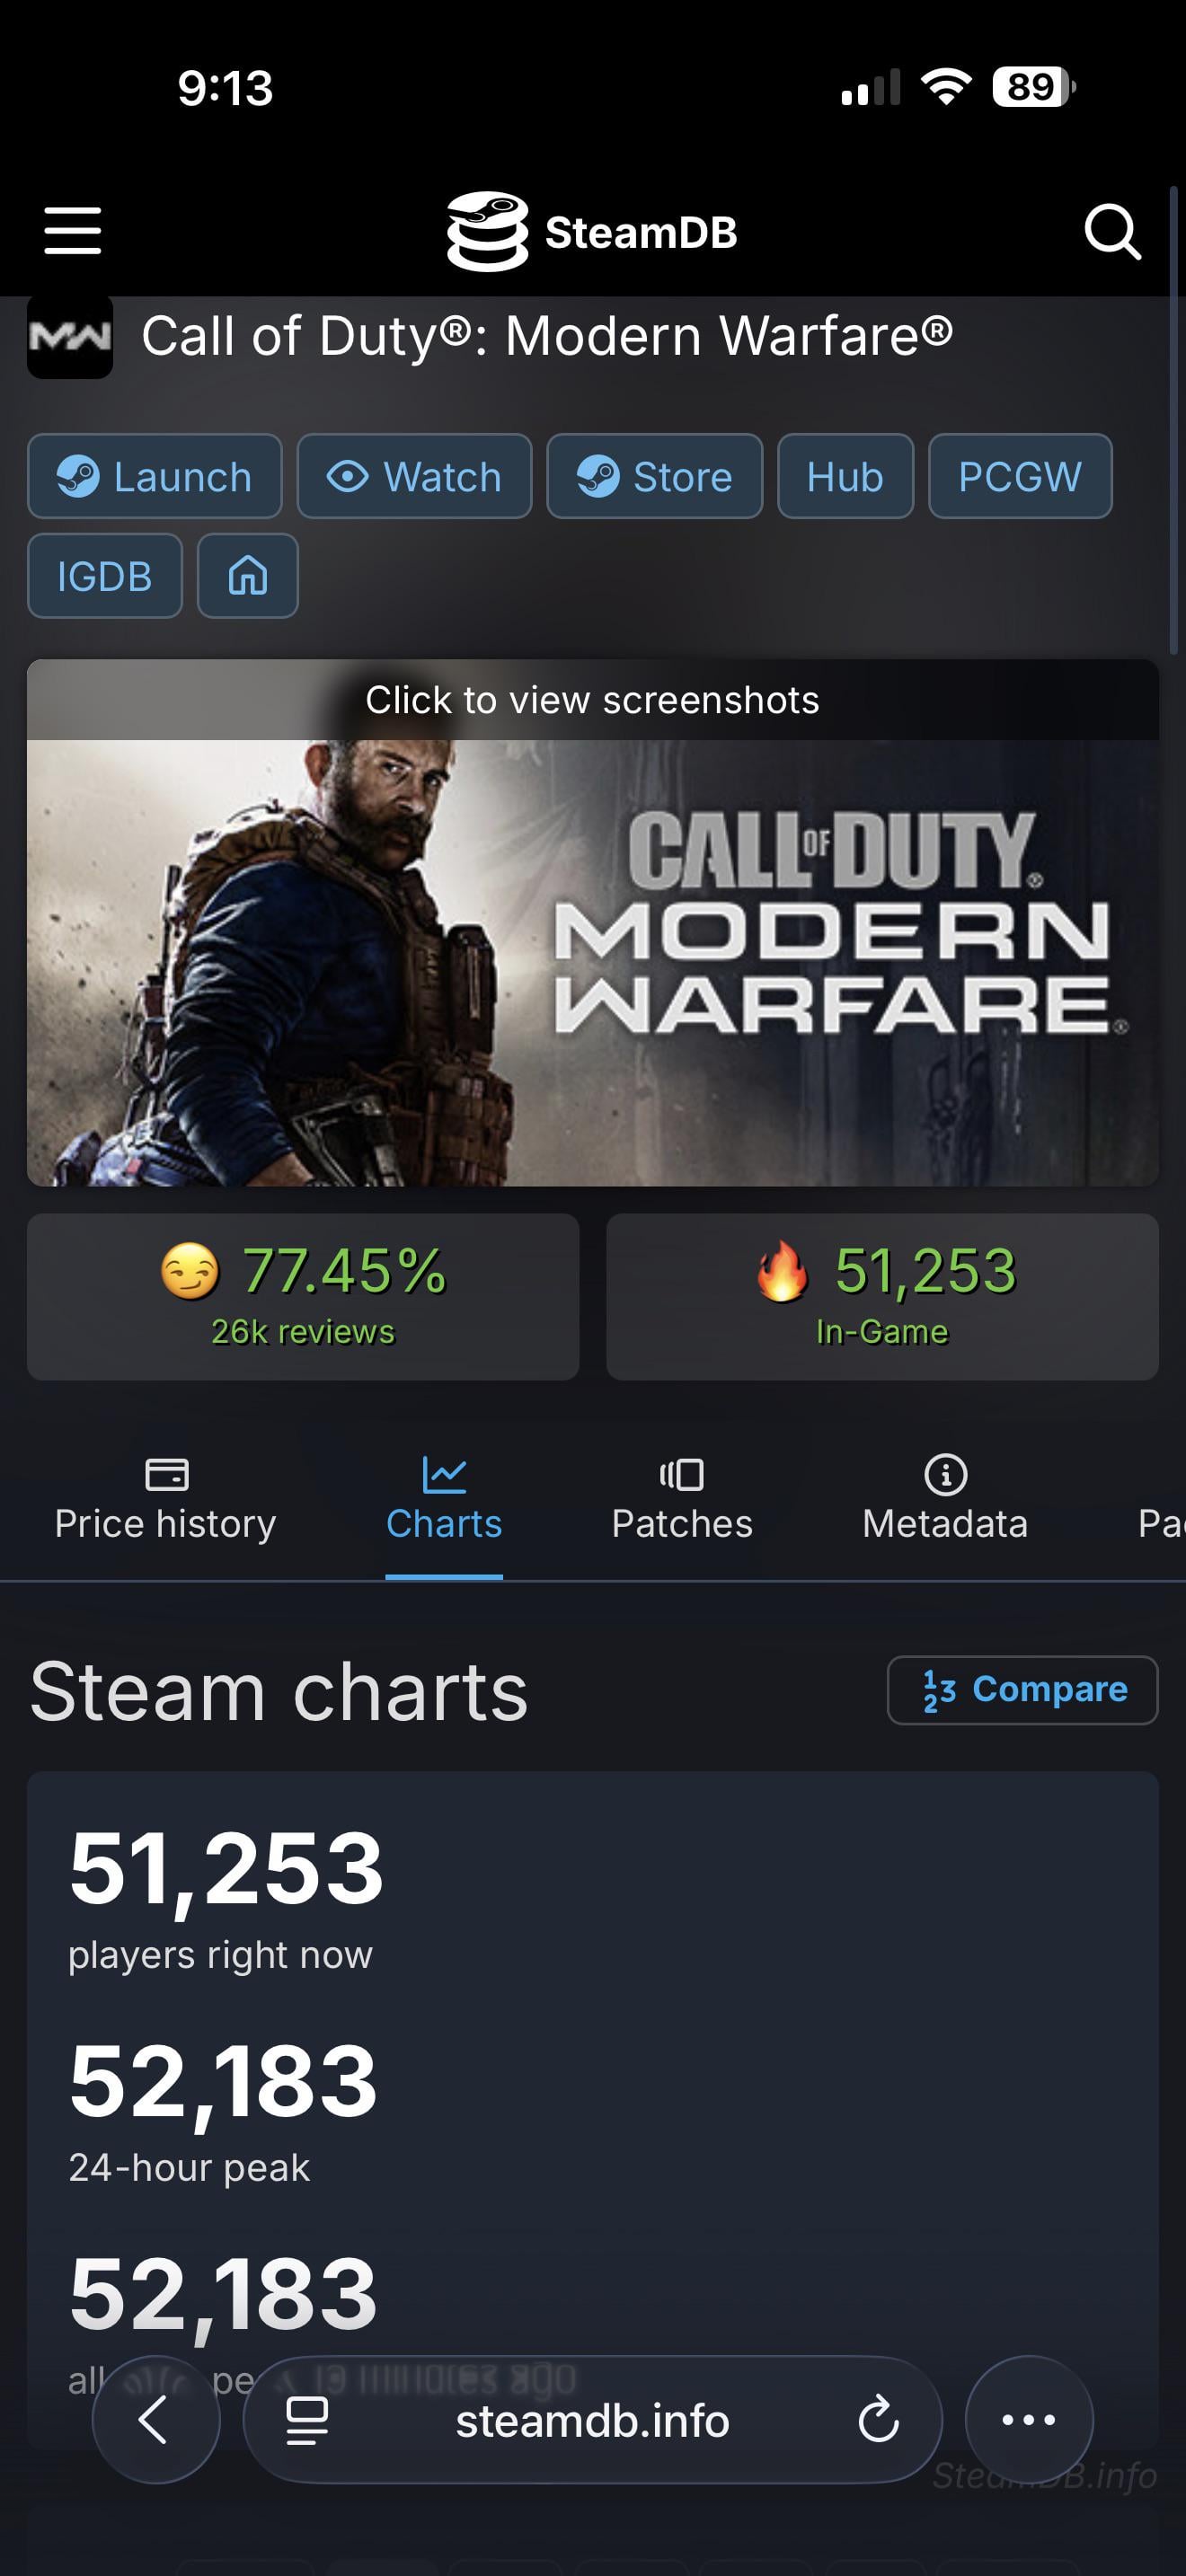Screen dimensions: 1186x2576
Task: Toggle Watch for this game
Action: pos(414,477)
